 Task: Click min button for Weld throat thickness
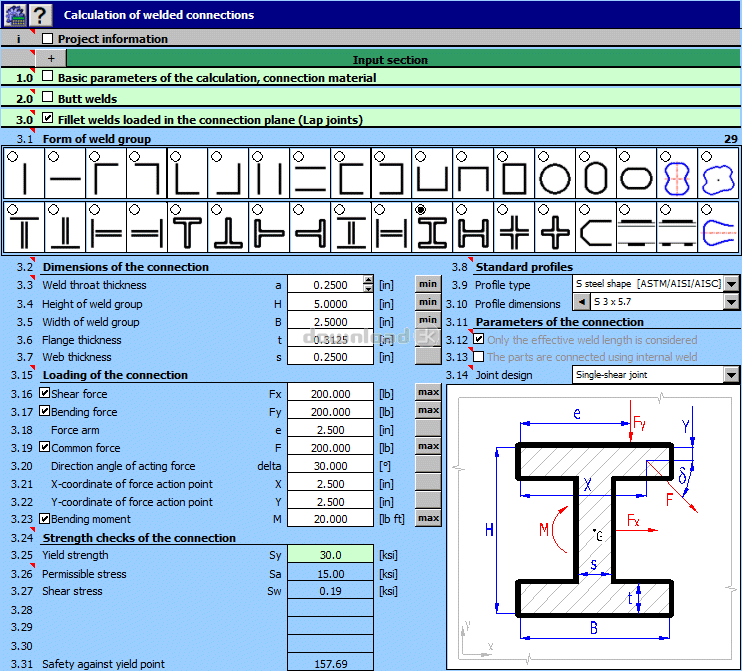pyautogui.click(x=428, y=285)
